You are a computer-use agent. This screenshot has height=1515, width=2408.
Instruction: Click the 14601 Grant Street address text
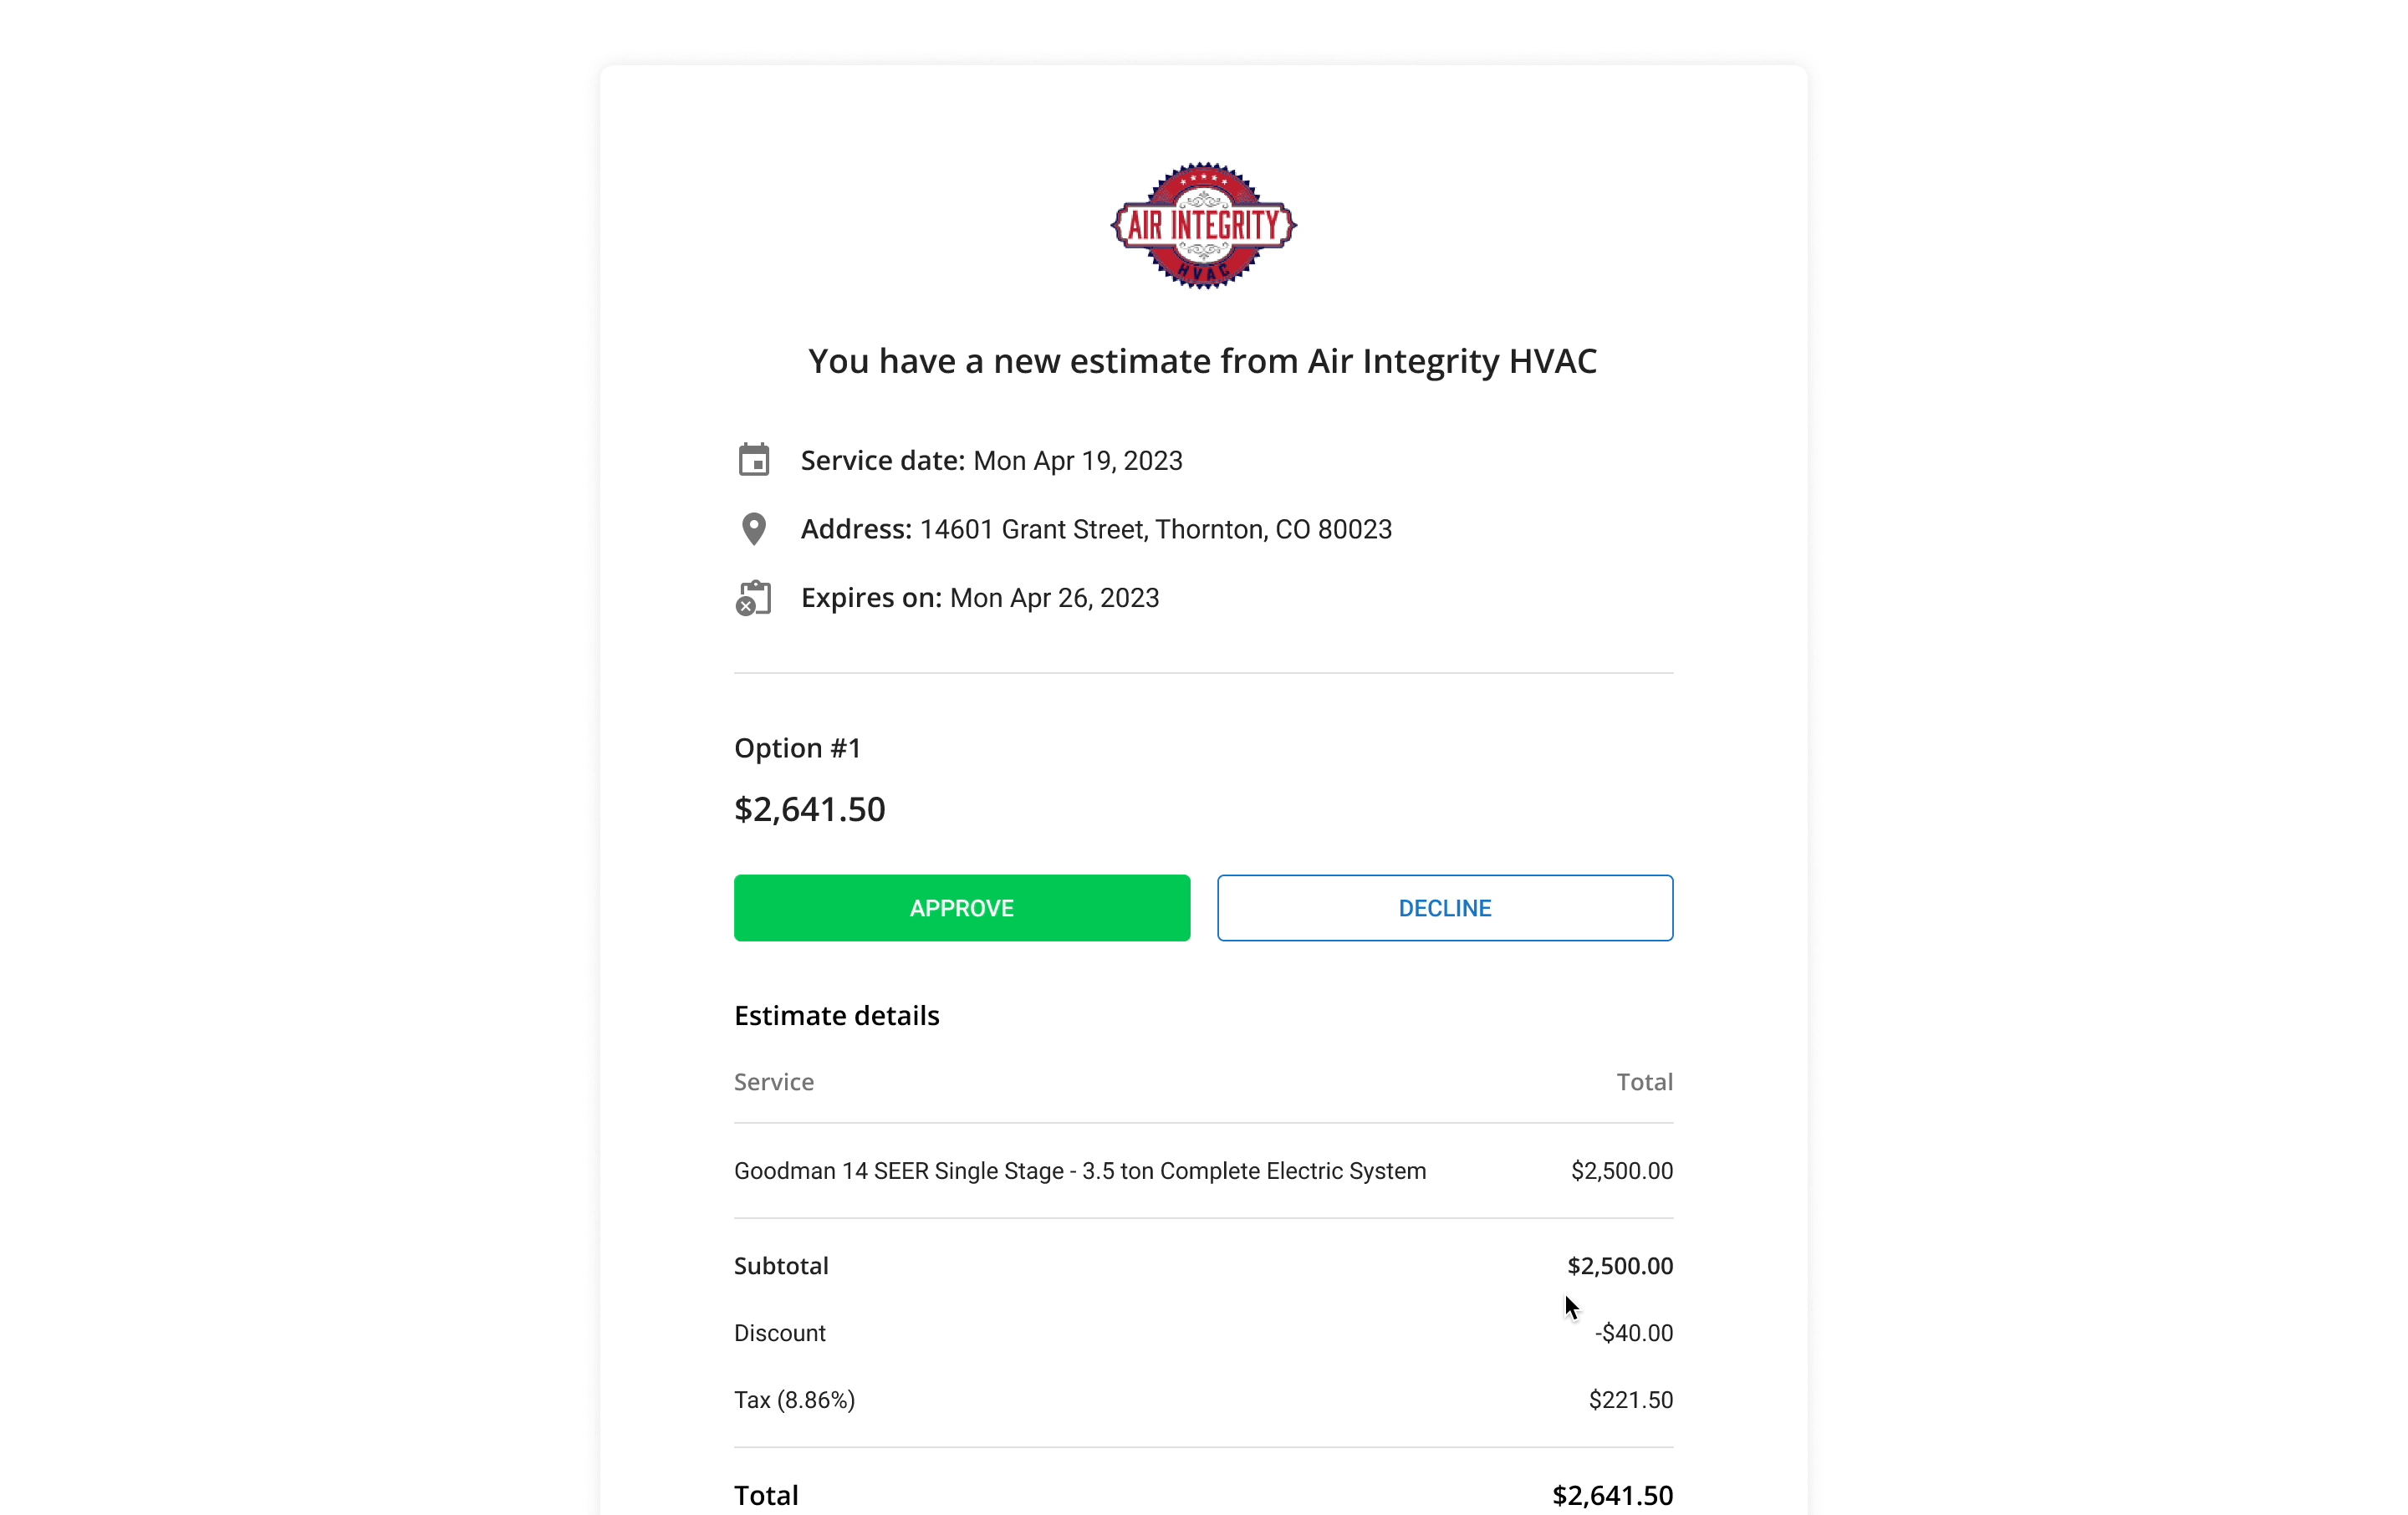(1156, 529)
